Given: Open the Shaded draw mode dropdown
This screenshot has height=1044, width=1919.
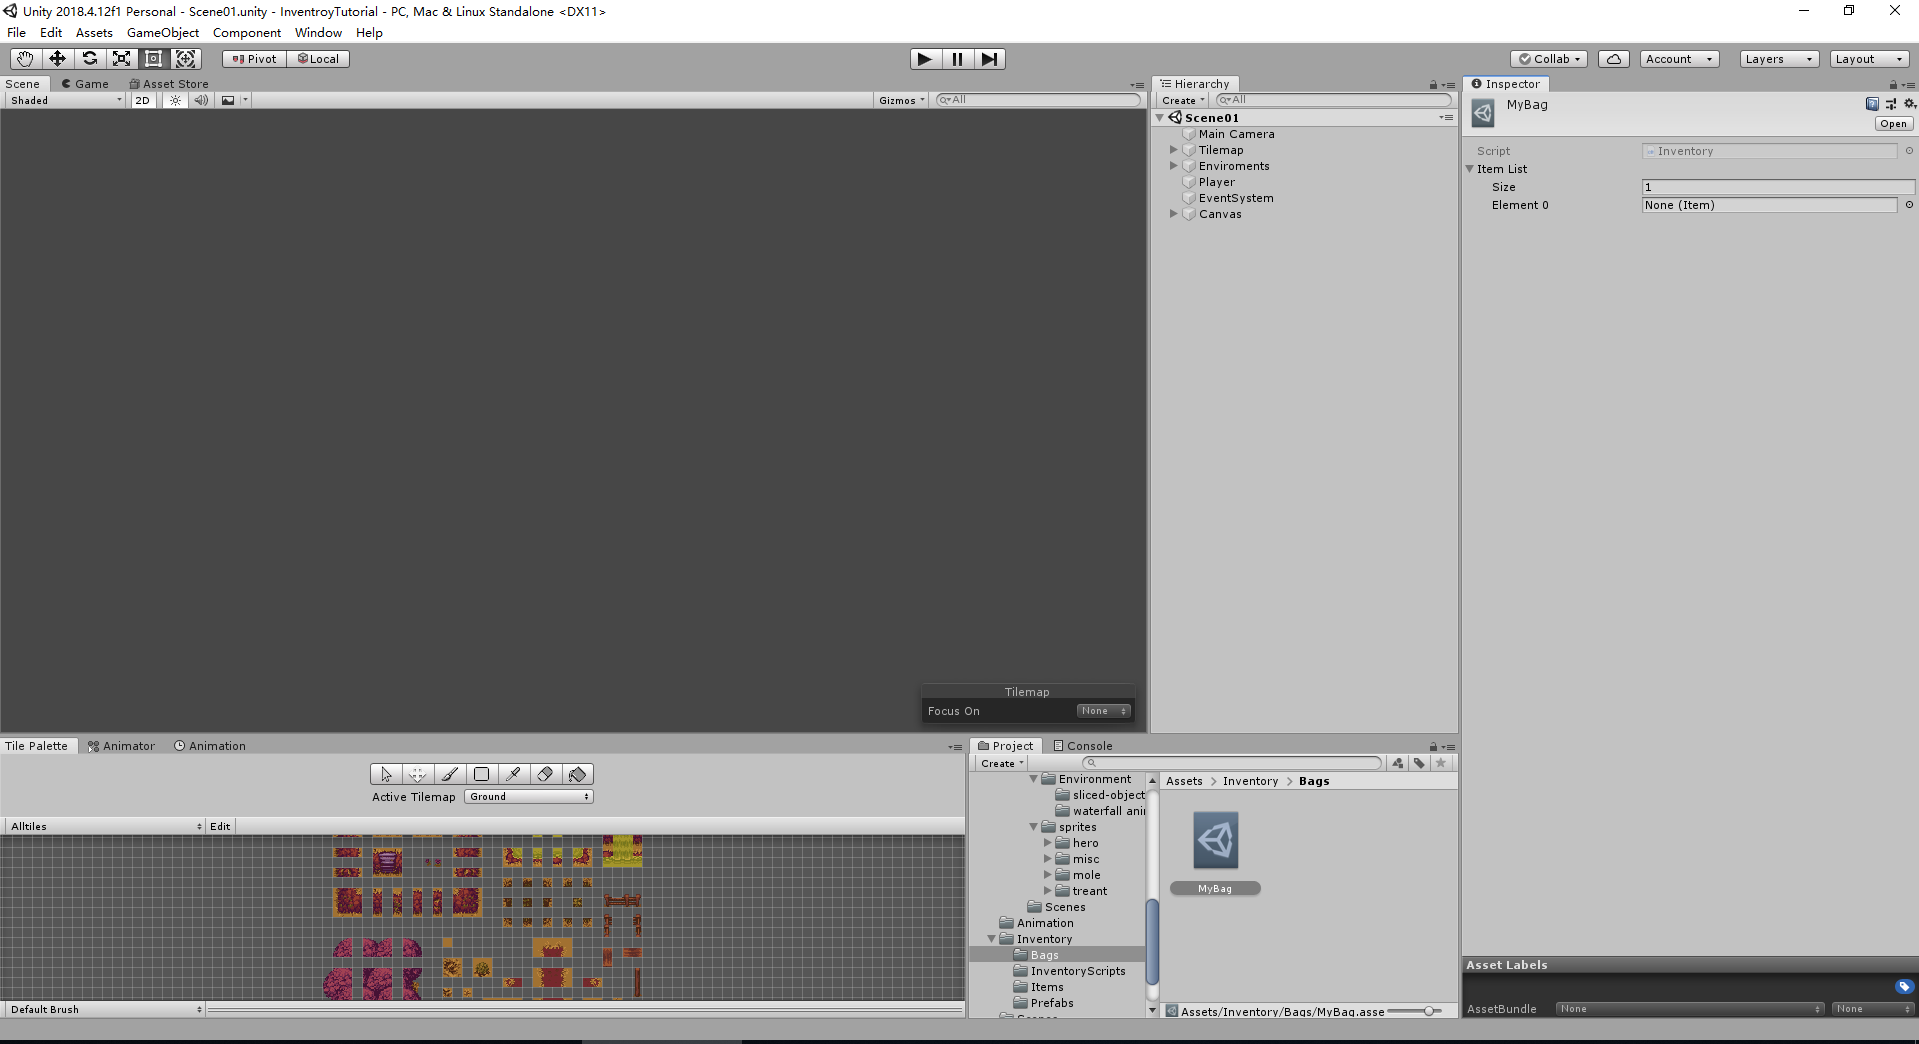Looking at the screenshot, I should [64, 100].
